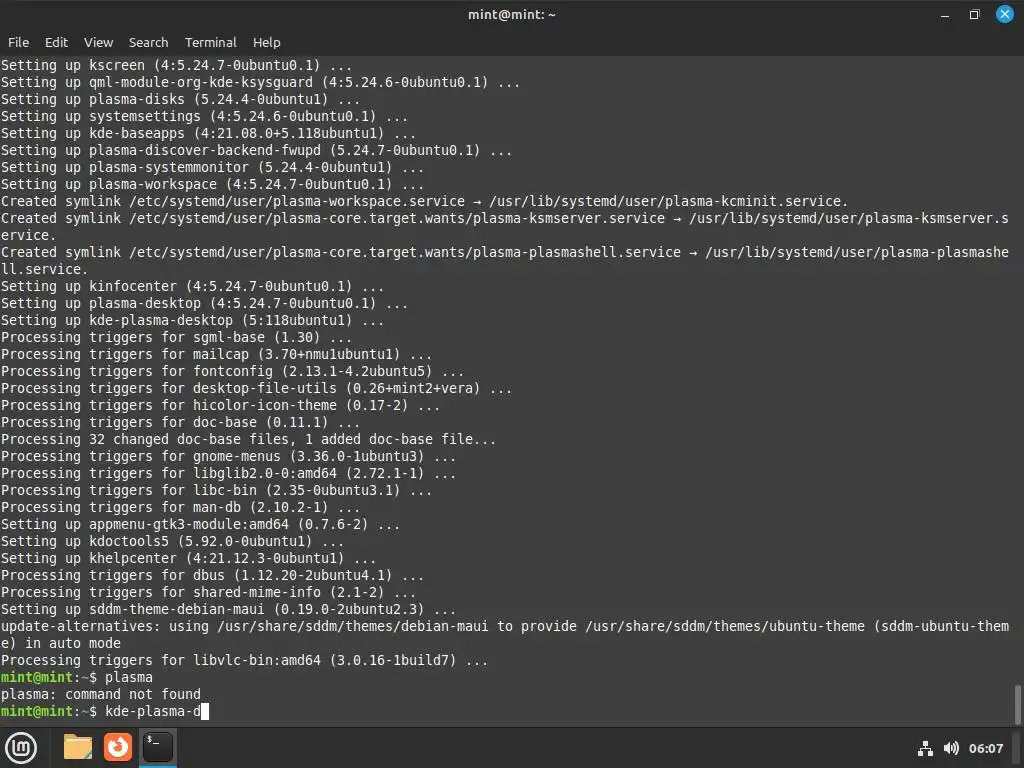Click the typed 'kde-plasma-d' command text
The height and width of the screenshot is (768, 1024).
(x=153, y=711)
